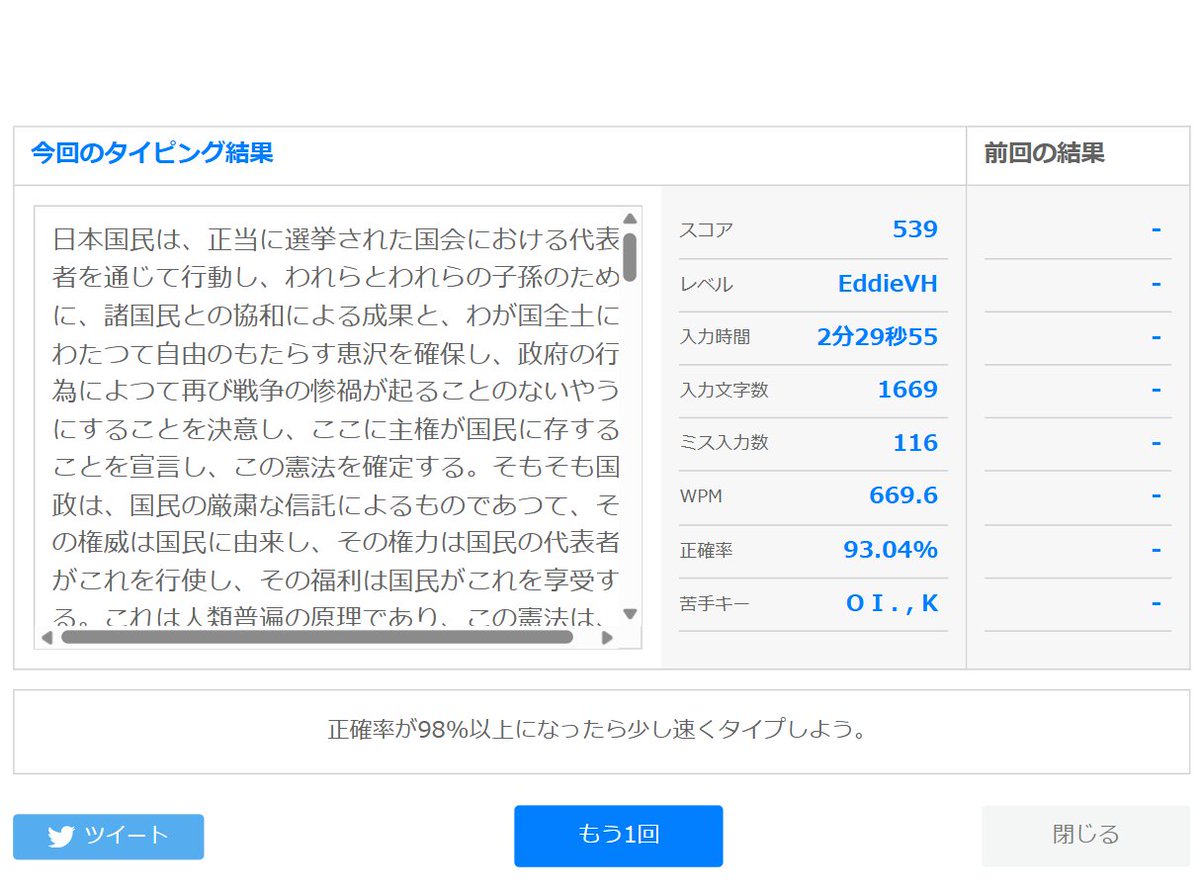Click the もう1回 retry button
Screen dimensions: 1200x893
click(x=617, y=836)
